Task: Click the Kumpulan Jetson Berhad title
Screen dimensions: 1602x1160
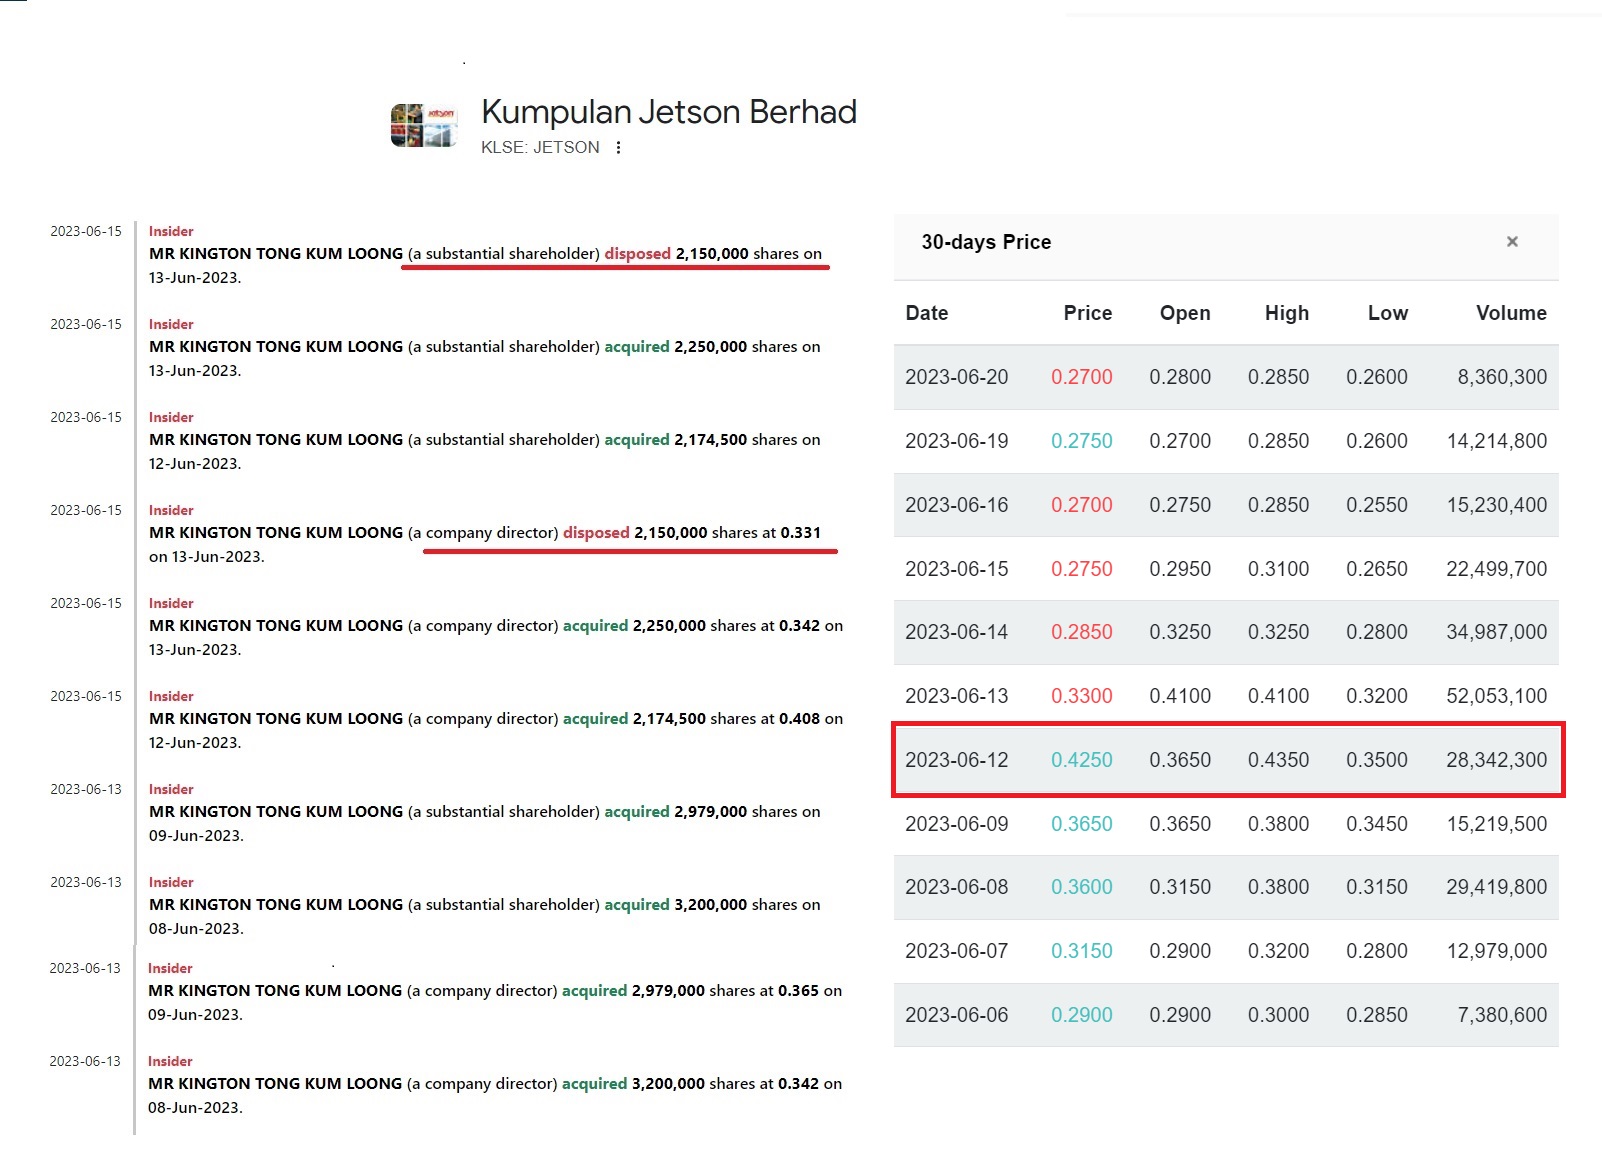Action: [668, 112]
